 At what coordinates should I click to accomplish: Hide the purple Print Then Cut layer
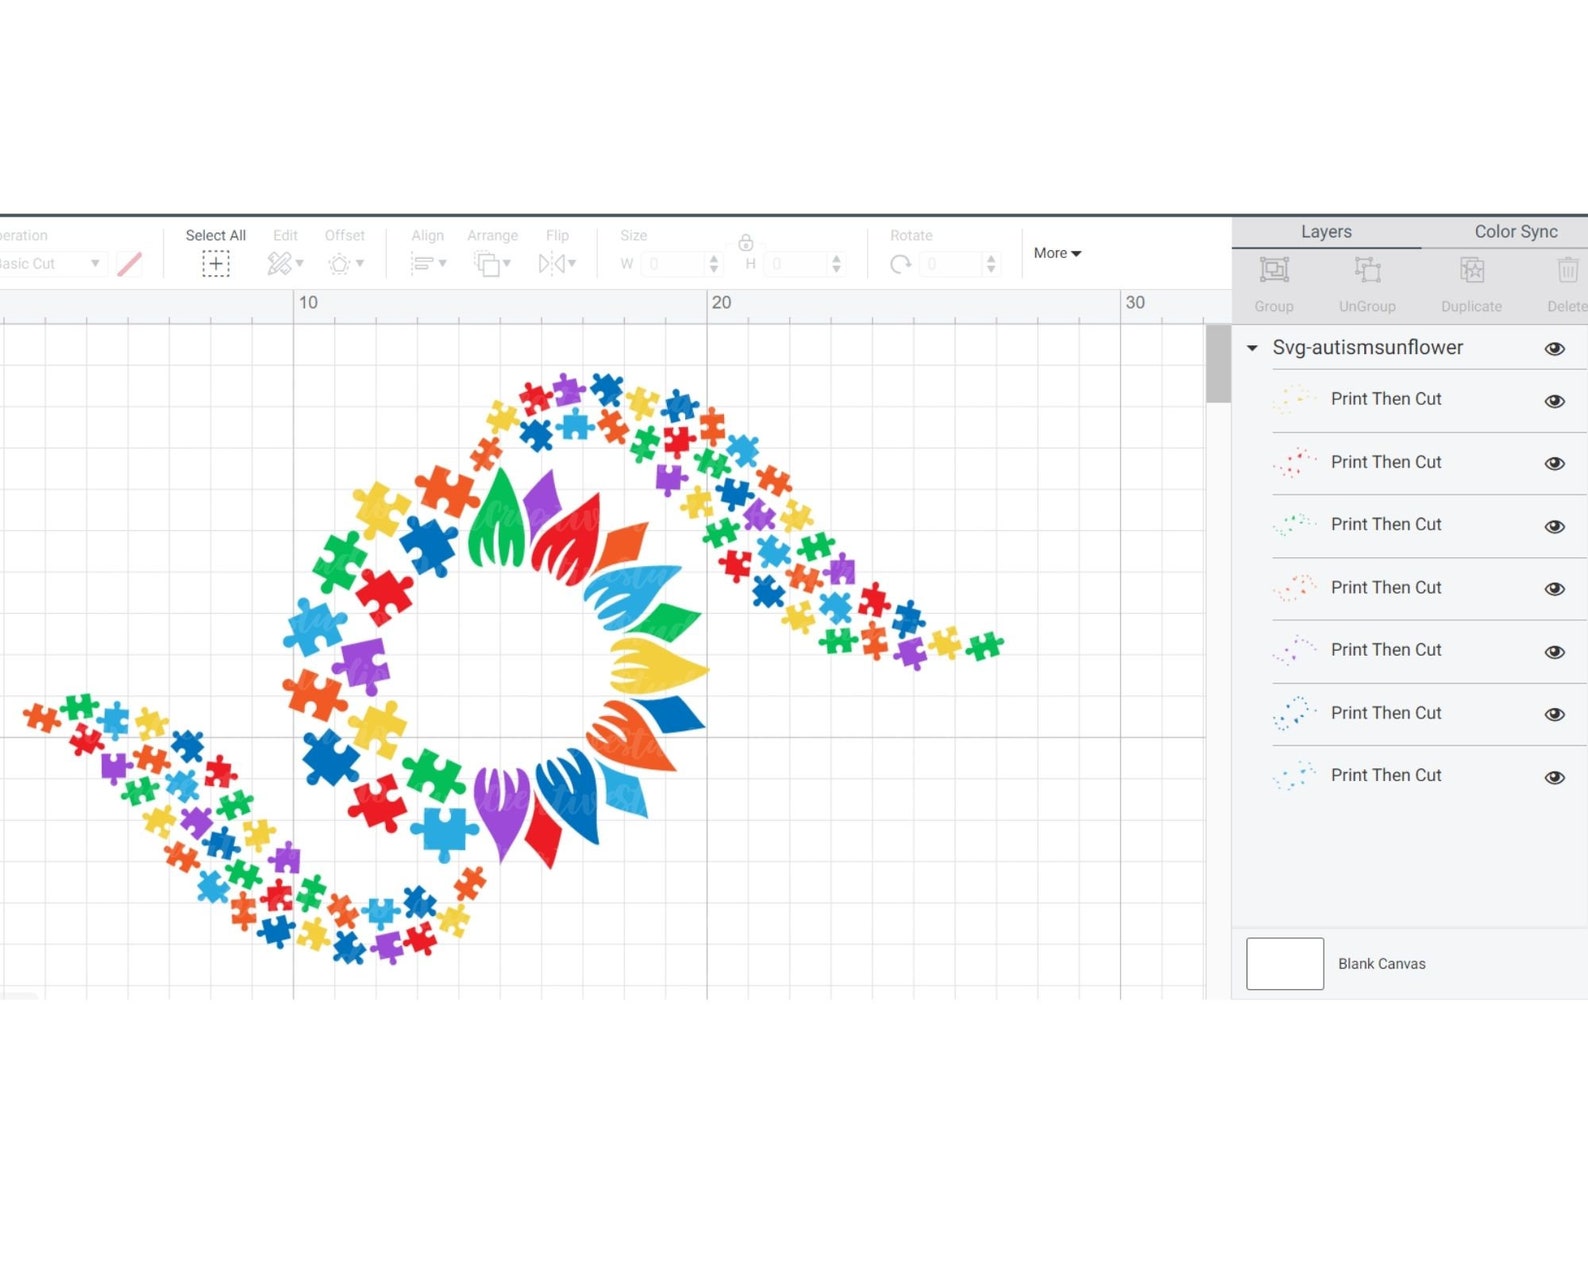click(x=1554, y=652)
